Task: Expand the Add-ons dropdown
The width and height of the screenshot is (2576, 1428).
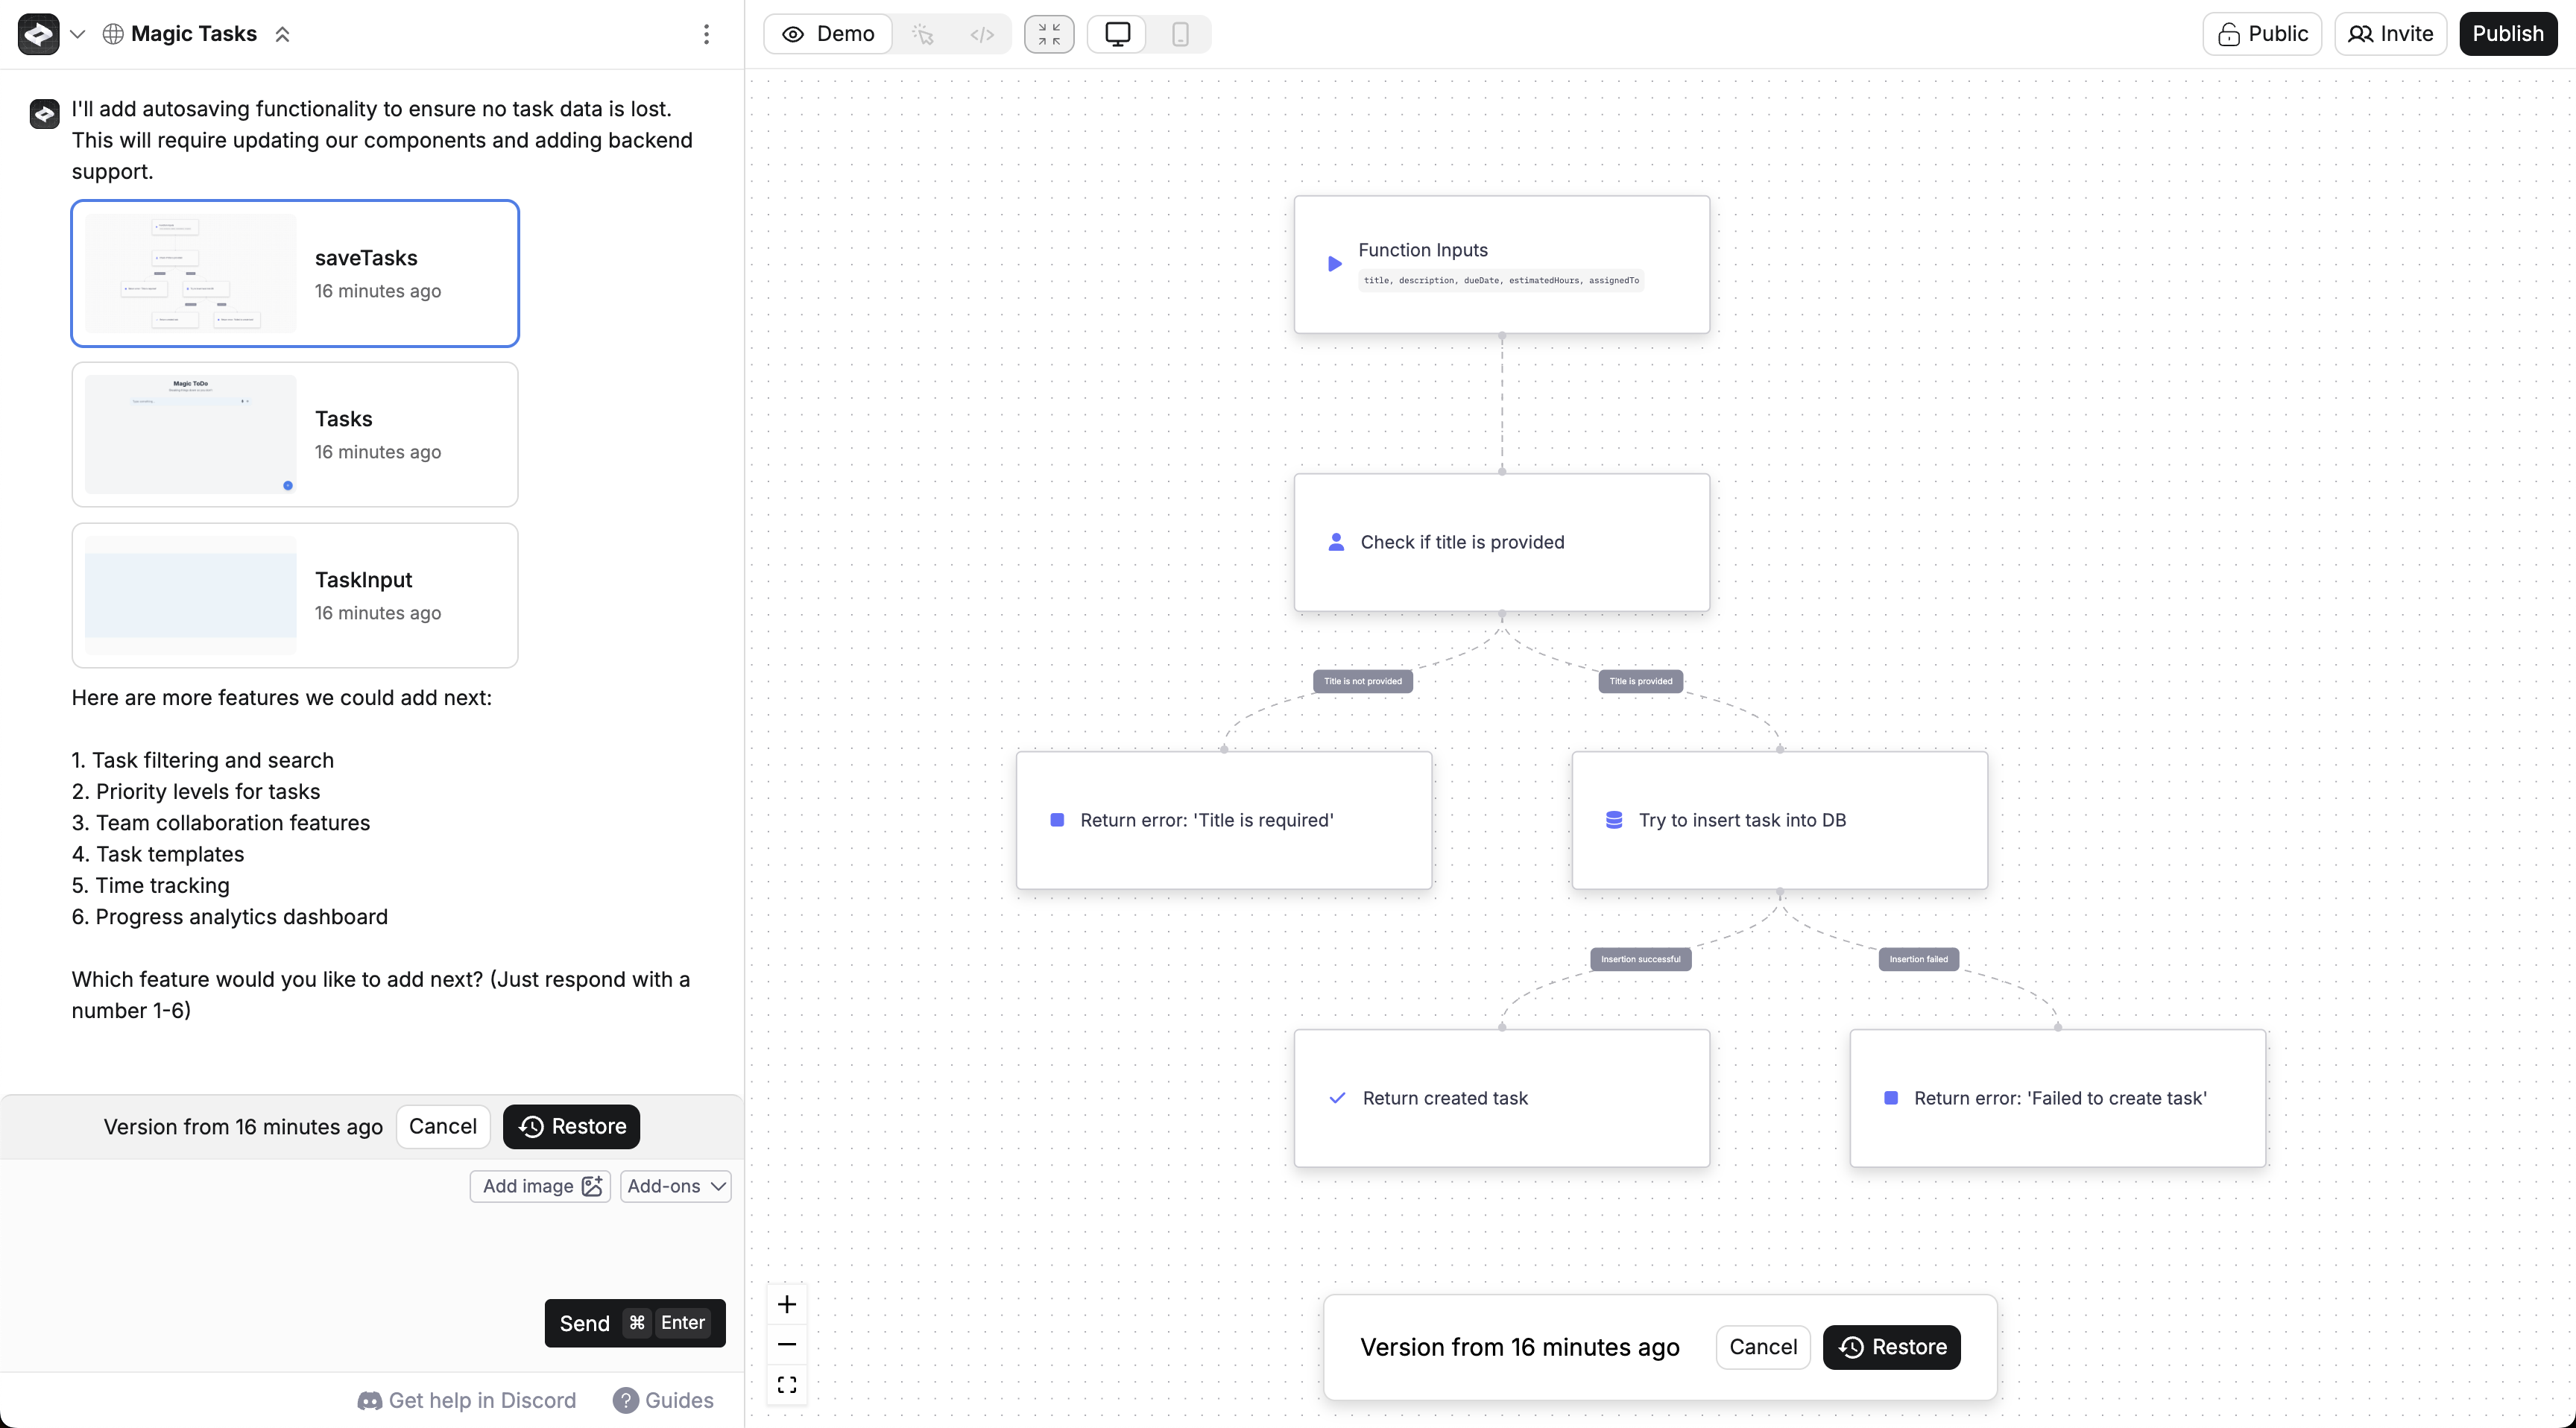Action: coord(676,1186)
